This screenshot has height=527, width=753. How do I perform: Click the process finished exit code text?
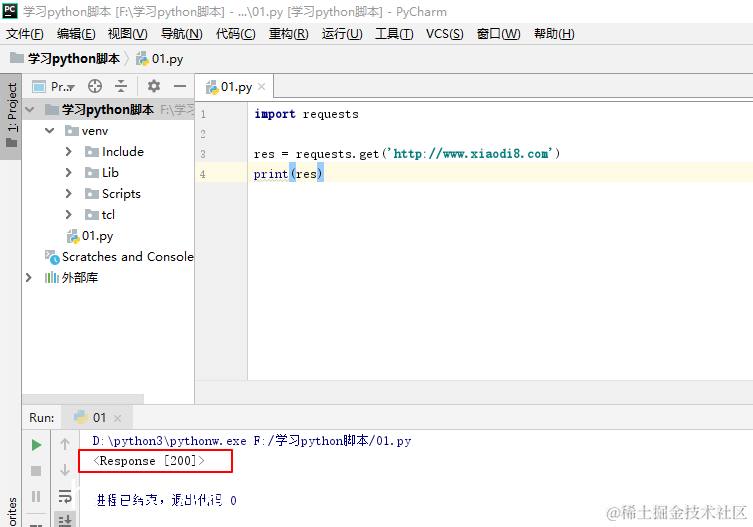[166, 501]
